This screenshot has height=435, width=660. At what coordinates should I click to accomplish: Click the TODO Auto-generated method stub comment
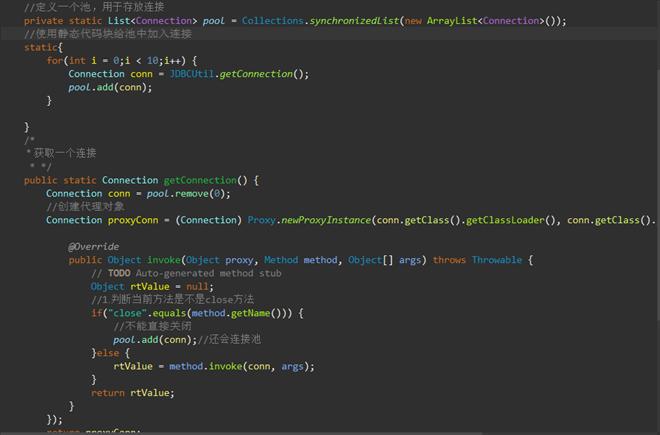point(186,273)
